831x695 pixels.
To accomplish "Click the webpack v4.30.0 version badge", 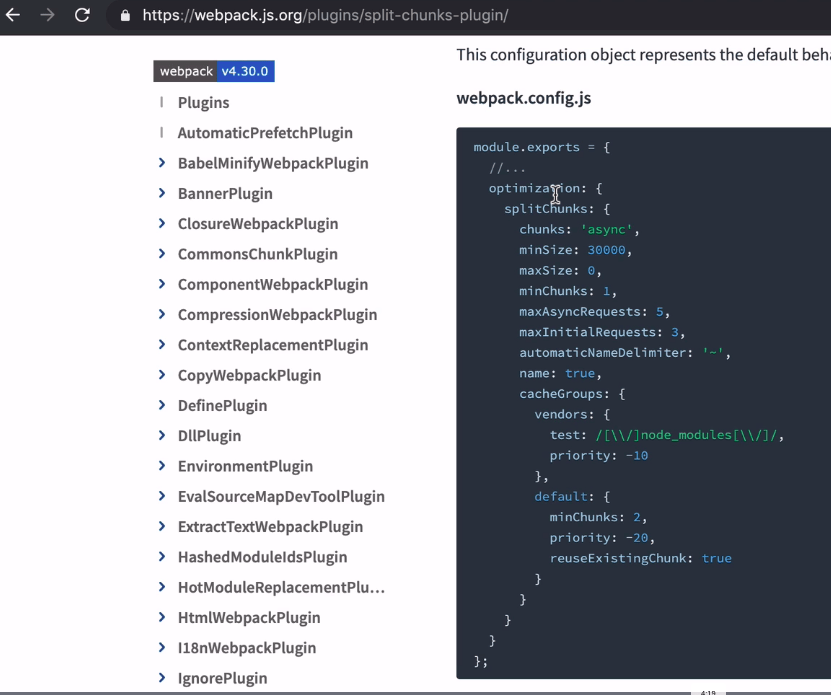I will (213, 71).
